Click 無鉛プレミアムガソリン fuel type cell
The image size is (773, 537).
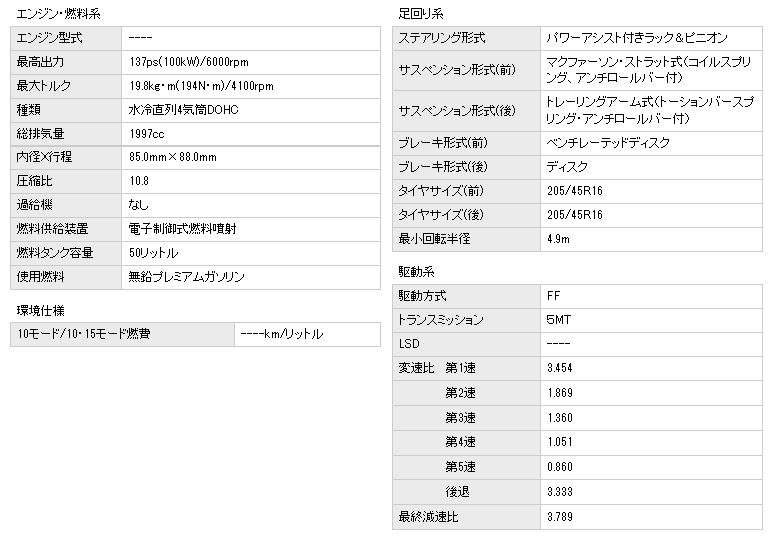[x=186, y=277]
